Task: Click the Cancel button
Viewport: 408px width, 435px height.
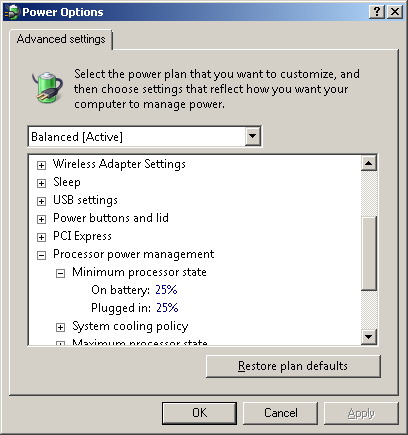Action: 280,413
